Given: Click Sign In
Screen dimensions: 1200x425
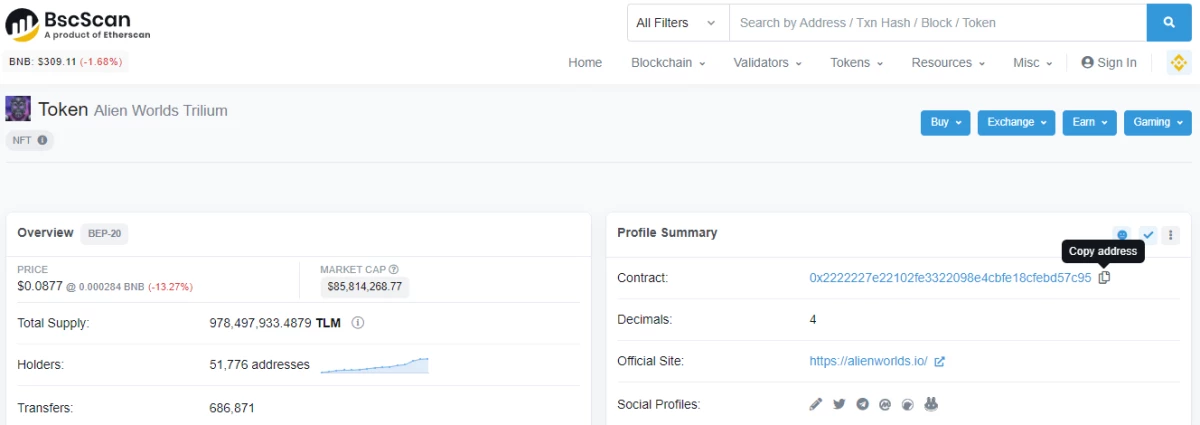Looking at the screenshot, I should click(1109, 63).
